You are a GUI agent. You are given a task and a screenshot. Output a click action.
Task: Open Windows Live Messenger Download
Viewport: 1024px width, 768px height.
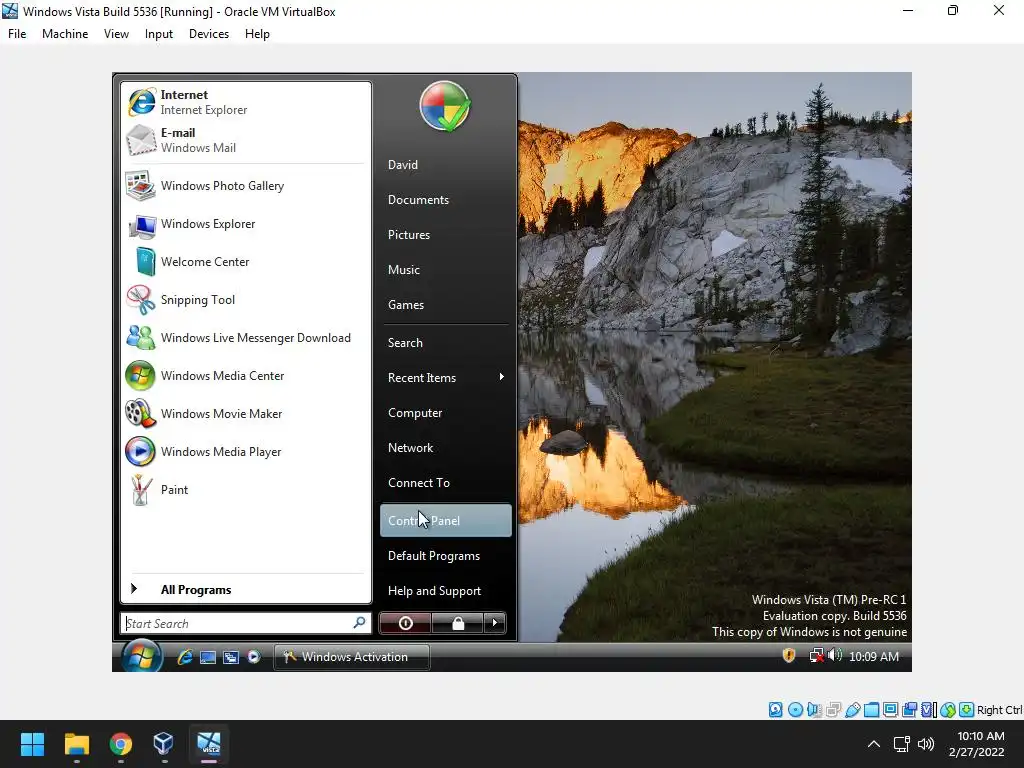(246, 338)
